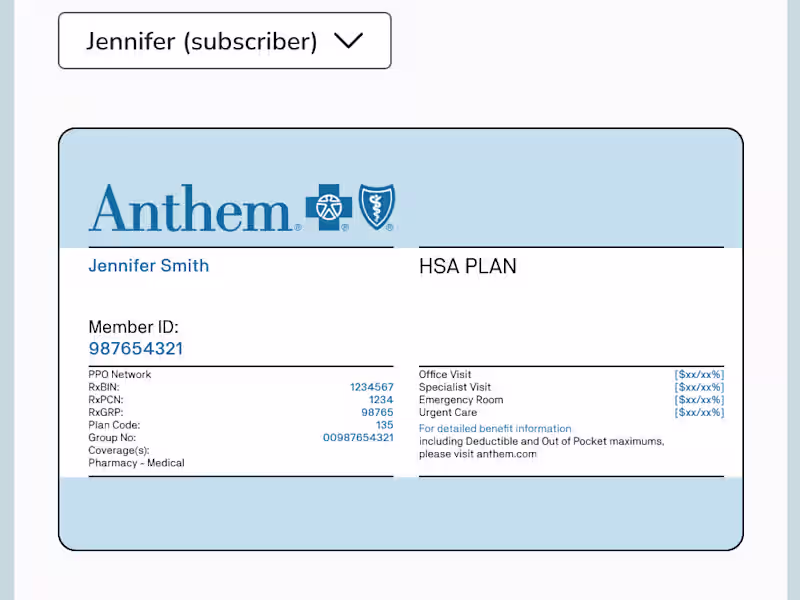This screenshot has width=800, height=600.
Task: Open the Jennifer (subscriber) dropdown
Action: pos(224,40)
